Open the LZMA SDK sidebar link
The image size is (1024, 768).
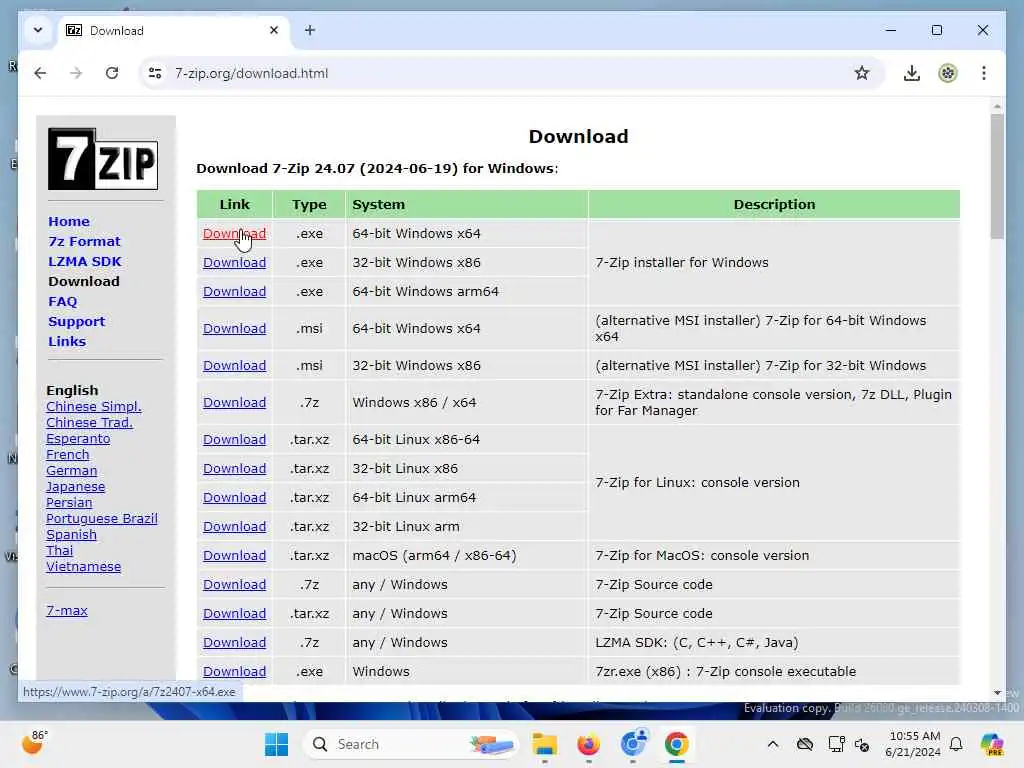(85, 261)
